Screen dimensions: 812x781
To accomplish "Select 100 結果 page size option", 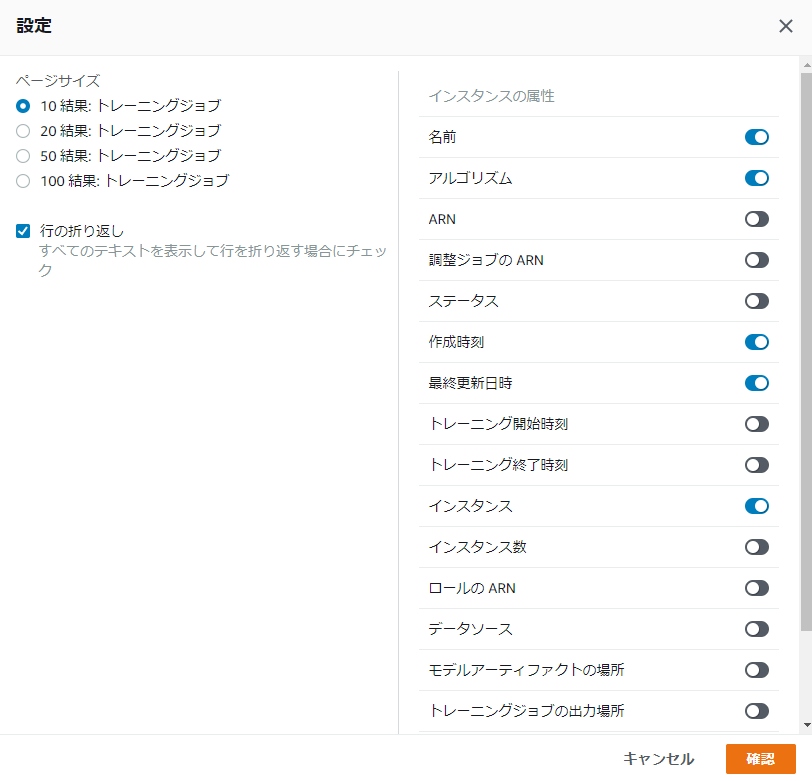I will [23, 181].
